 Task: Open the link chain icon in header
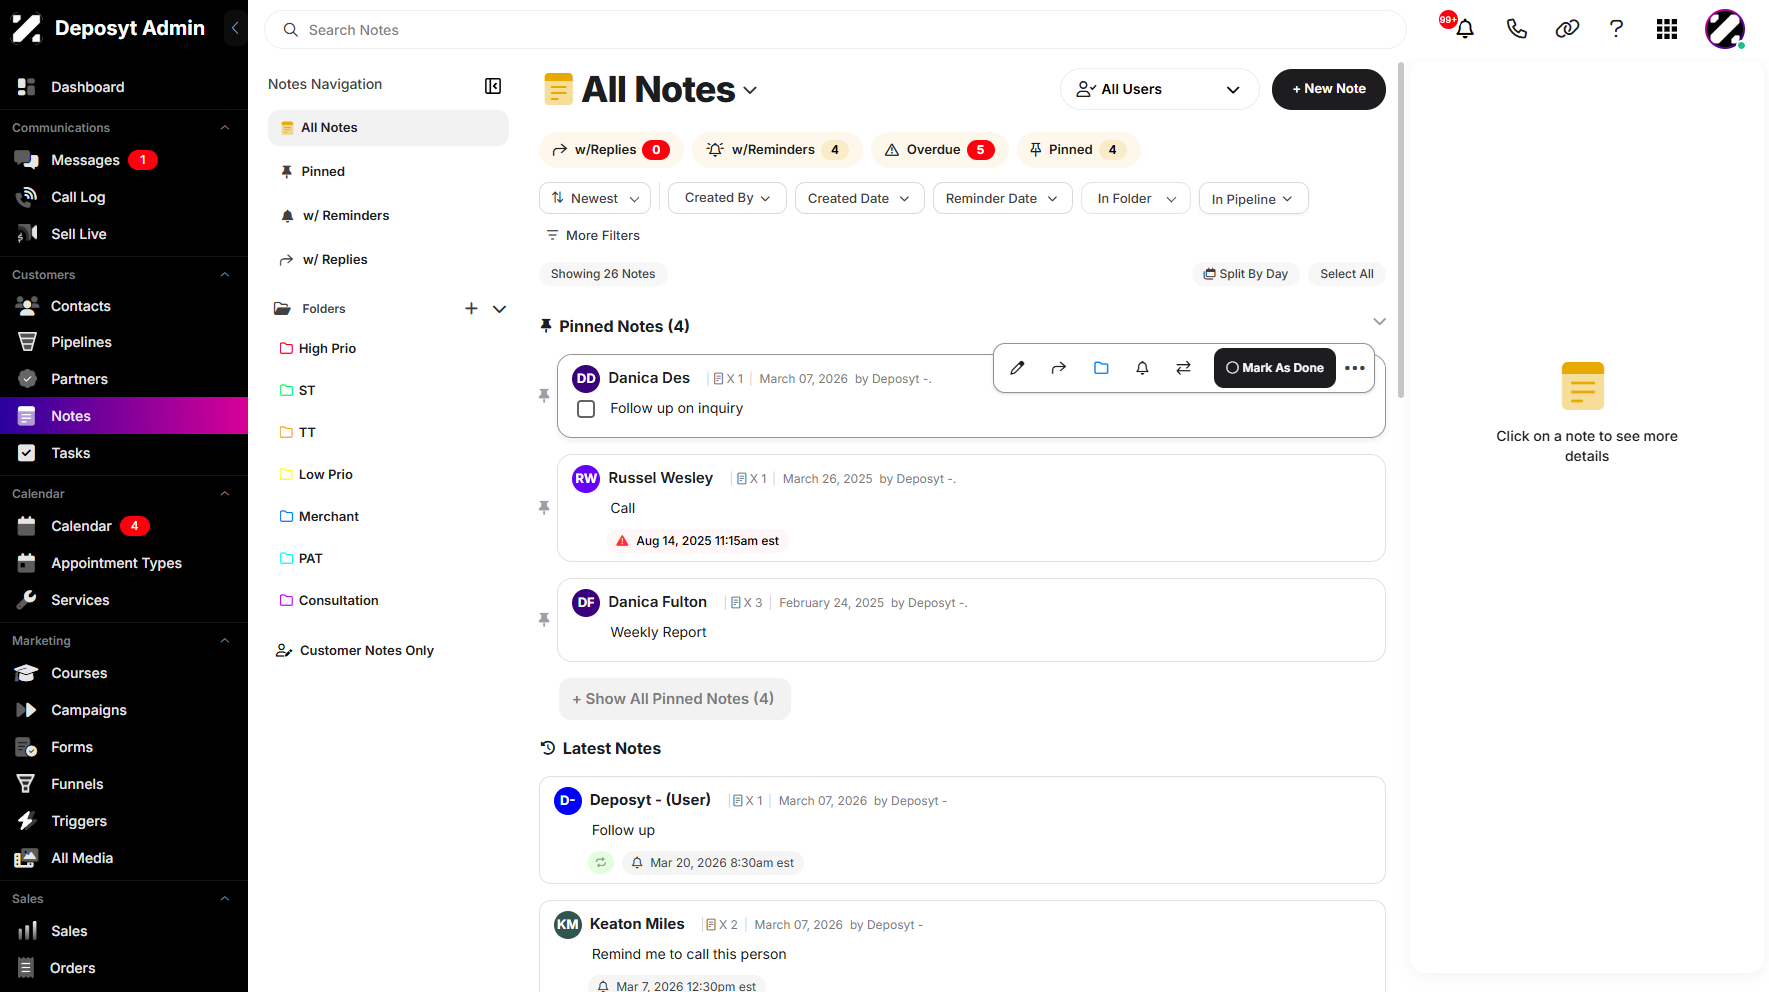pos(1567,29)
